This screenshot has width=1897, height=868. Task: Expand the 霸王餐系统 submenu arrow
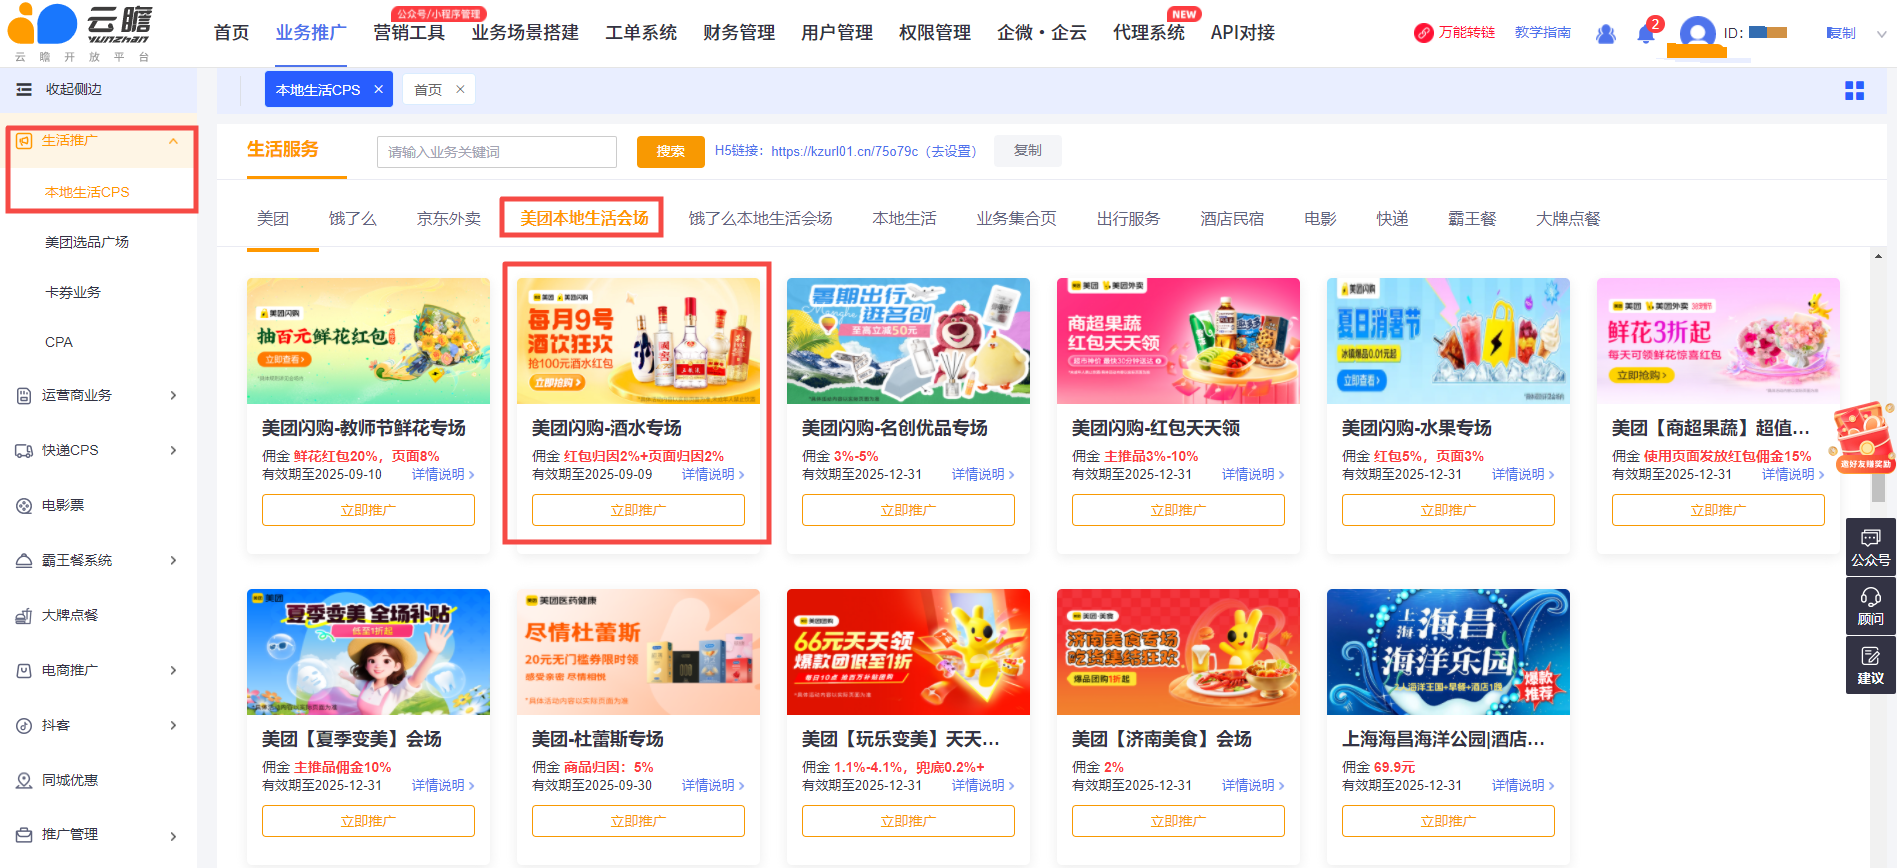tap(173, 560)
